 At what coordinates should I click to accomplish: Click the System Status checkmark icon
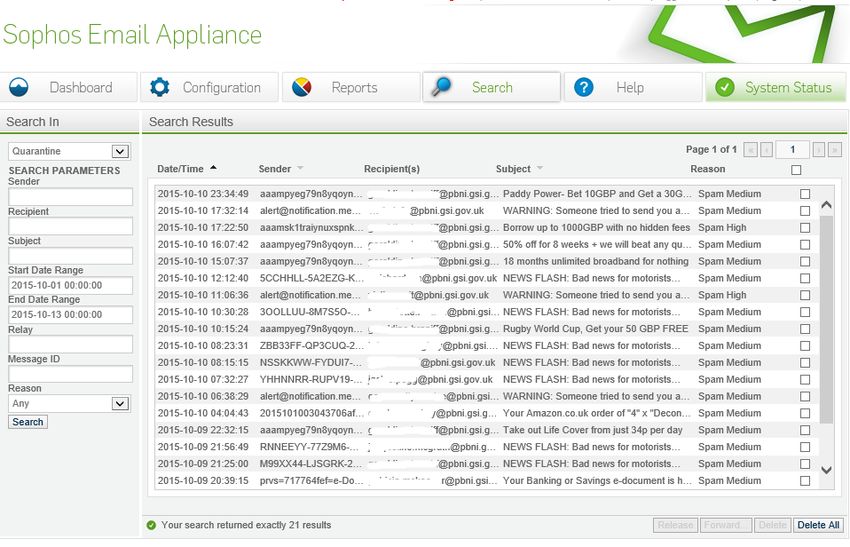point(725,87)
